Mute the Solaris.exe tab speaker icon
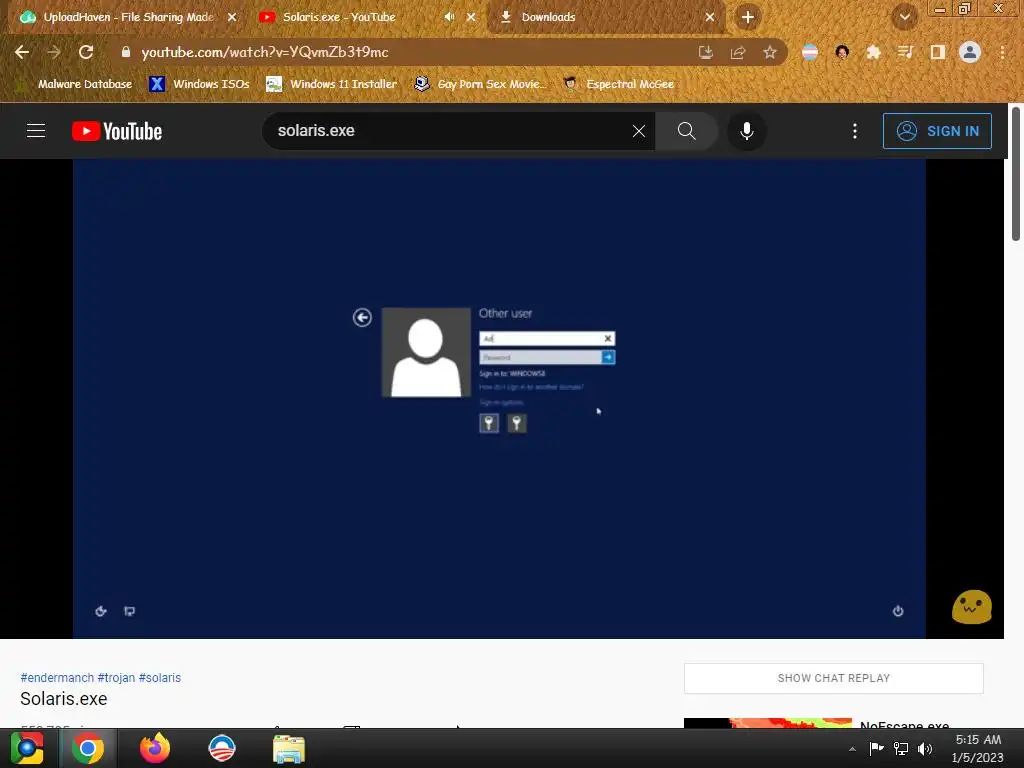The width and height of the screenshot is (1024, 768). 449,17
